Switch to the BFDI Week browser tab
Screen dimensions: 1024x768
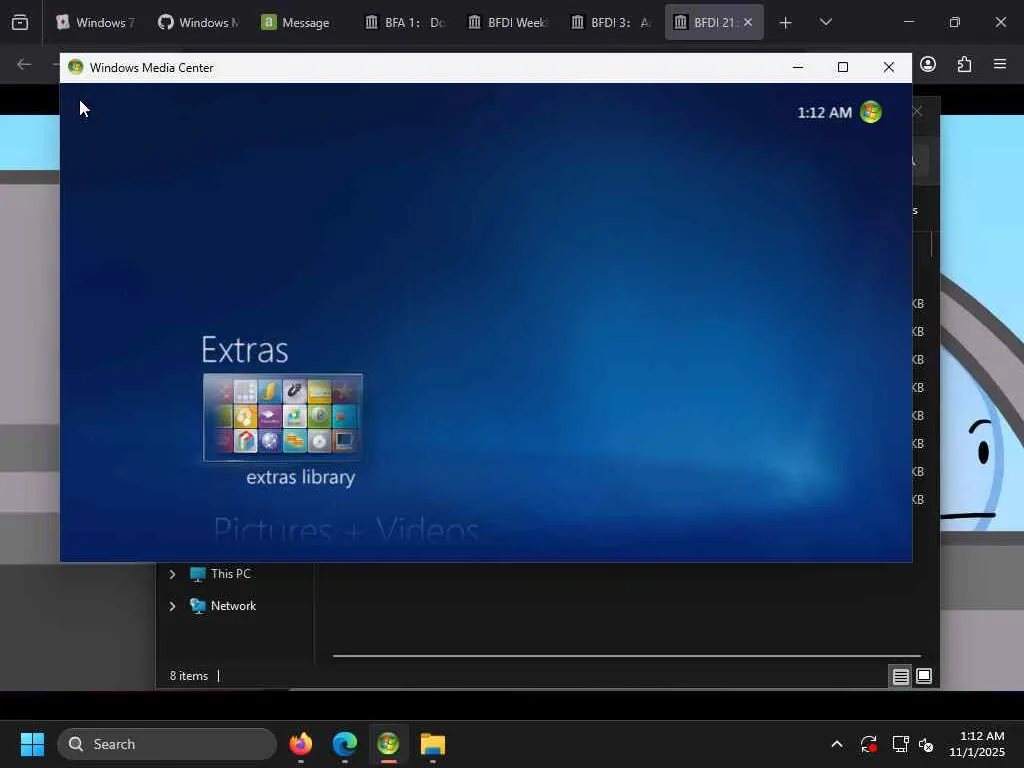pyautogui.click(x=508, y=22)
